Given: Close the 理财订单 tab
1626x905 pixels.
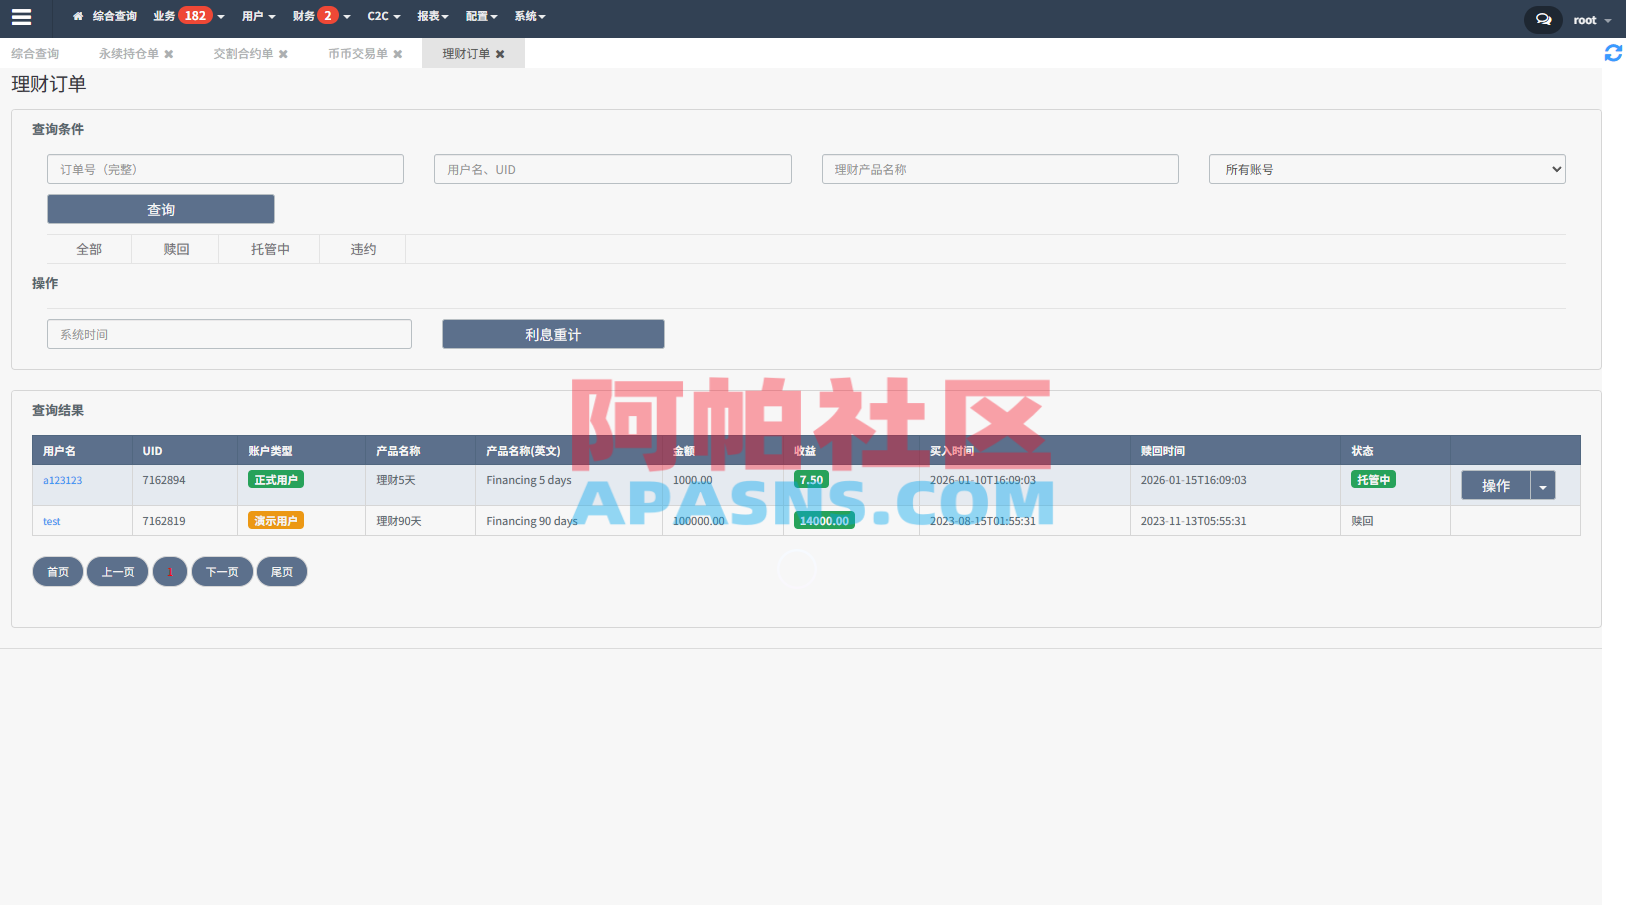Looking at the screenshot, I should point(500,54).
